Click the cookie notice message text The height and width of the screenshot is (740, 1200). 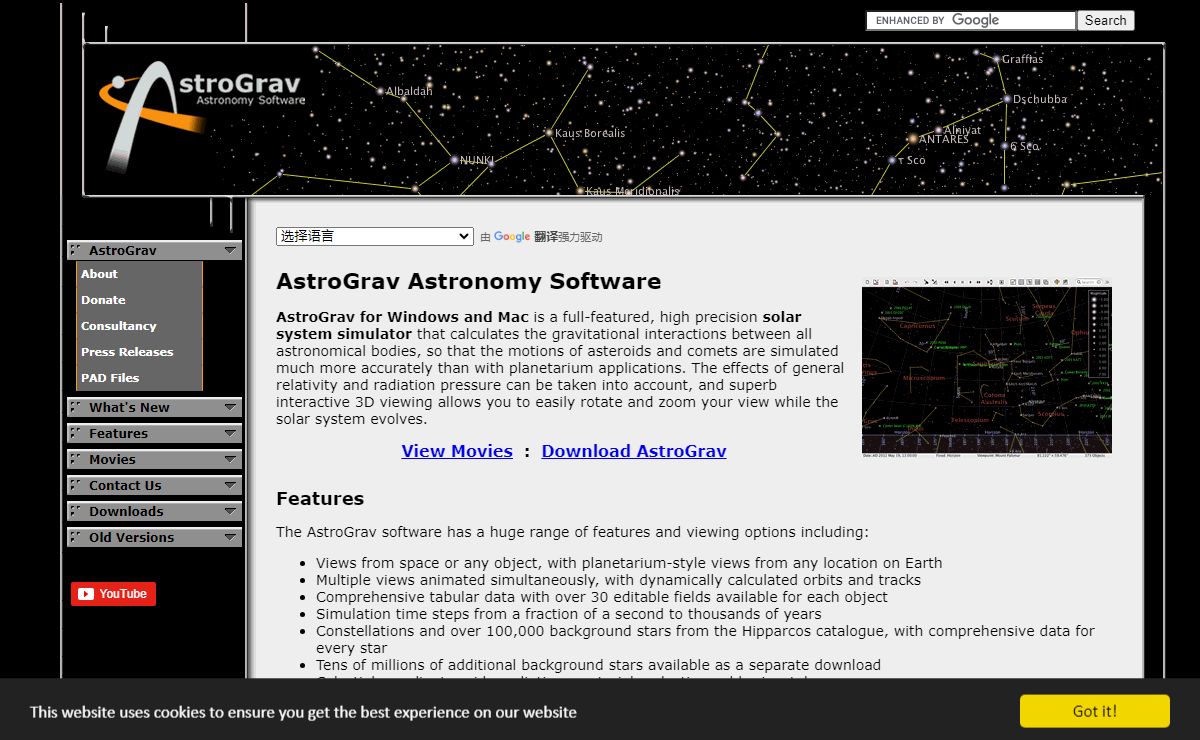point(303,712)
